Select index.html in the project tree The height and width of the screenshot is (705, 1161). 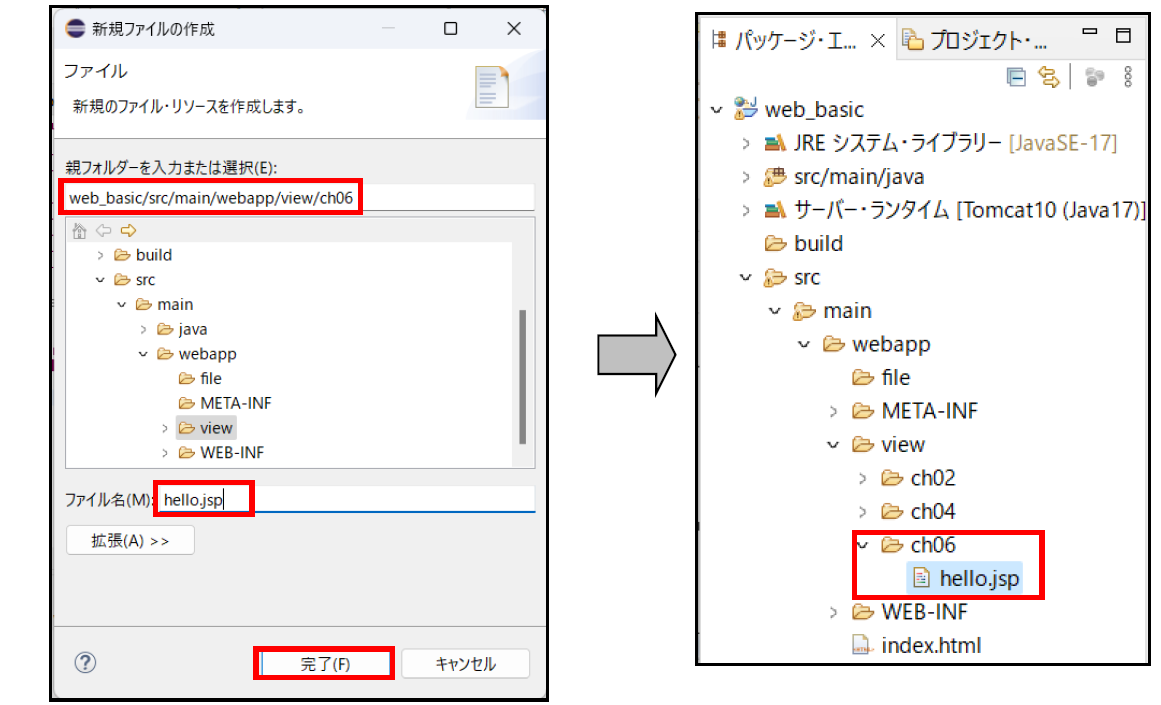(930, 645)
